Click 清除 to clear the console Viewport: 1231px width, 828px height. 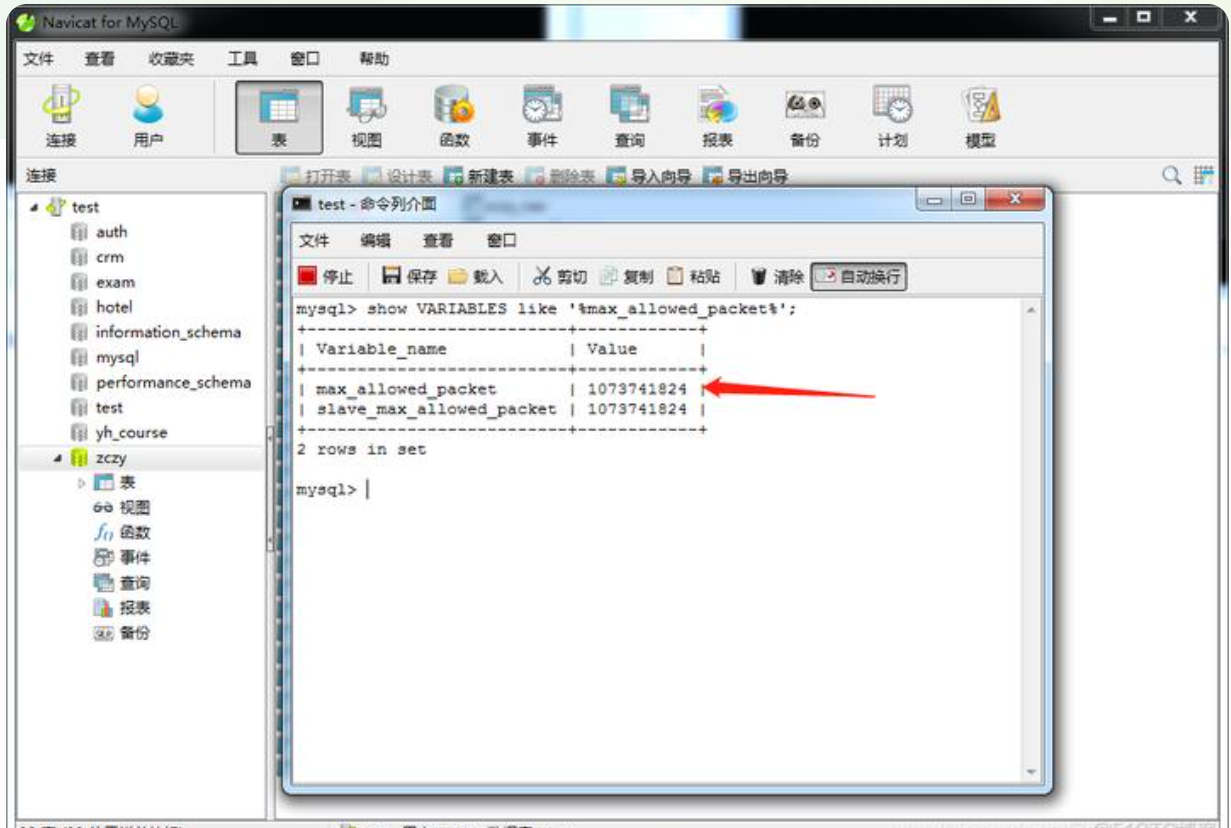[x=777, y=277]
